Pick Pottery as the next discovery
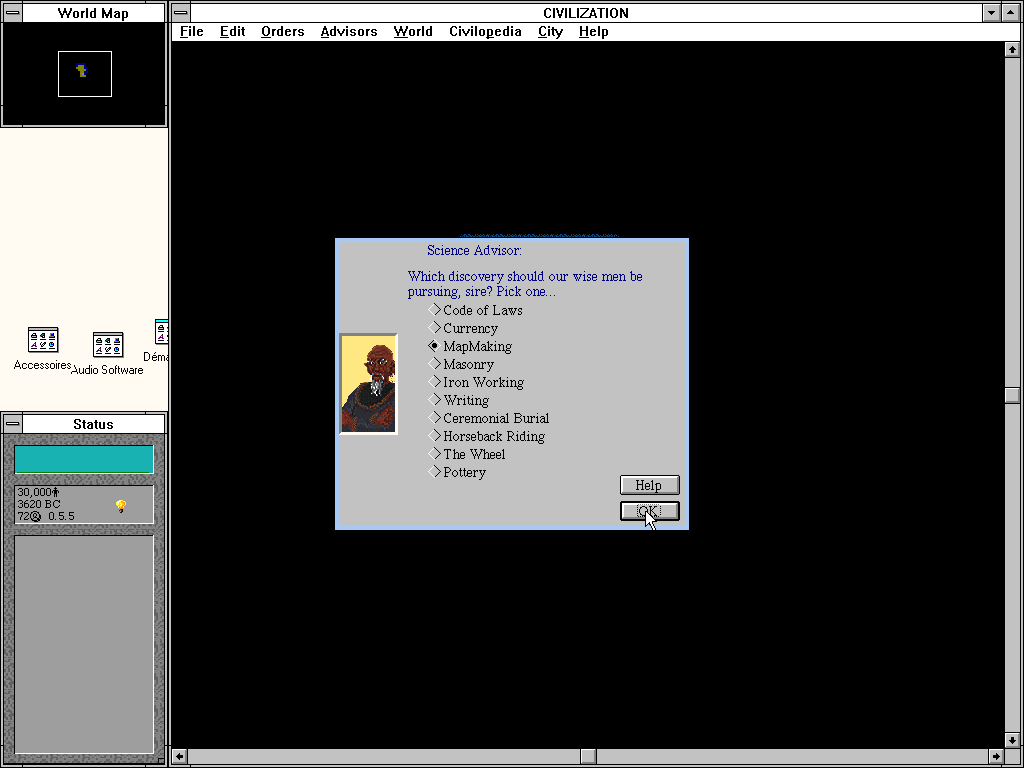Viewport: 1024px width, 768px height. click(x=457, y=472)
